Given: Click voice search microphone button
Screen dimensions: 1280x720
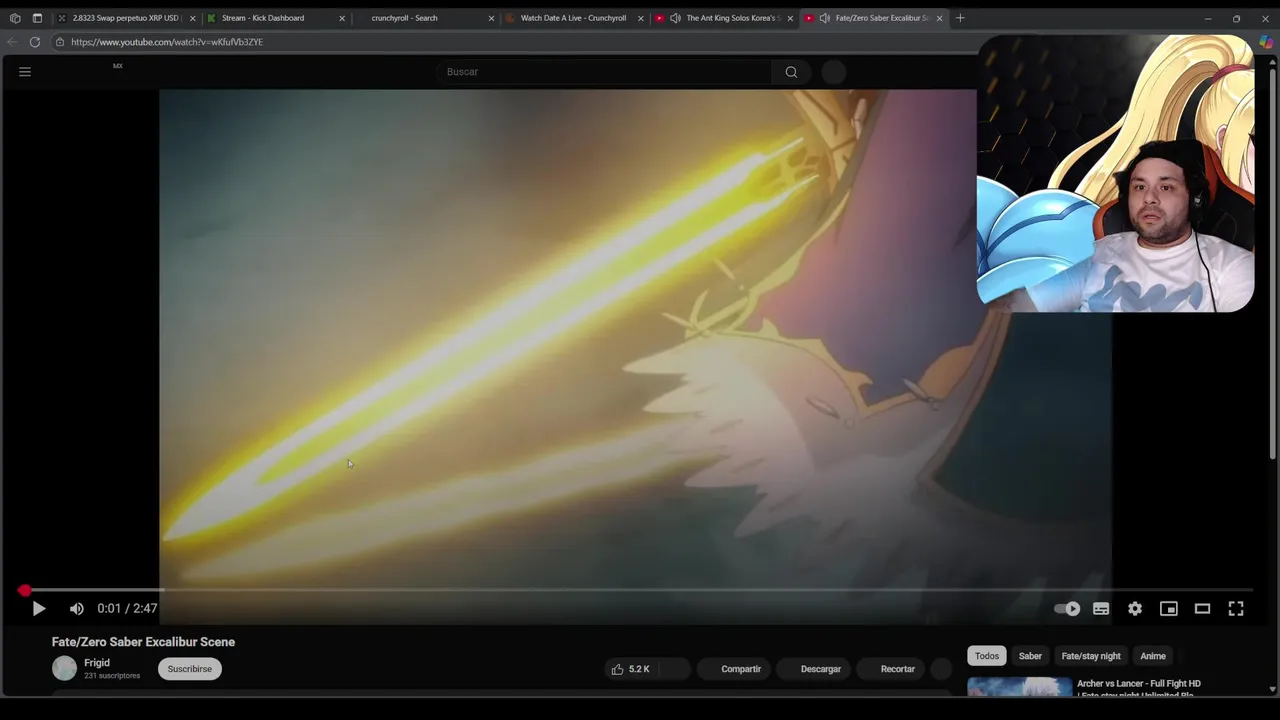Looking at the screenshot, I should [x=833, y=72].
